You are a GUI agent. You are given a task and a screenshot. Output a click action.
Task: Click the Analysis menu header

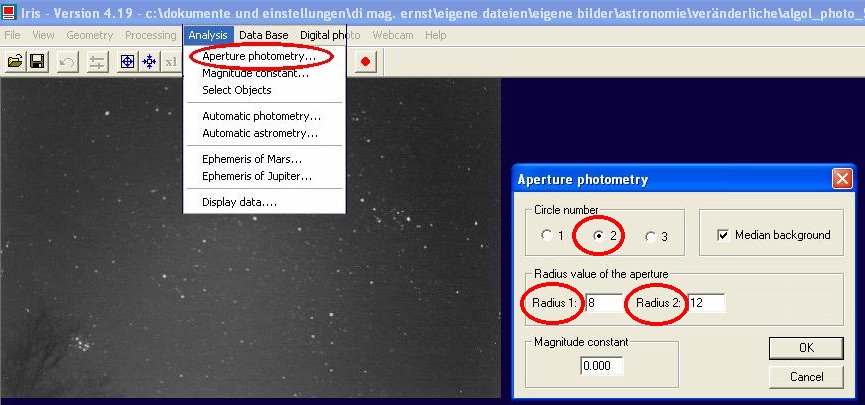coord(208,35)
